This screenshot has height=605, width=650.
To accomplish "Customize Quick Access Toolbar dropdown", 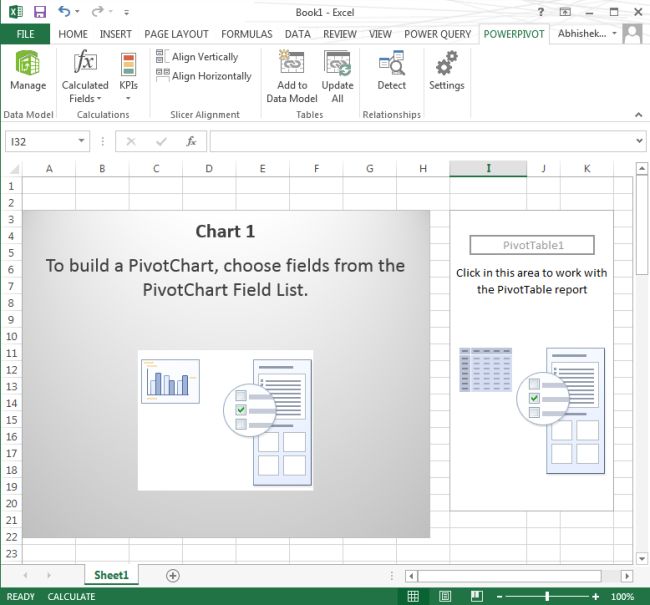I will [x=126, y=12].
